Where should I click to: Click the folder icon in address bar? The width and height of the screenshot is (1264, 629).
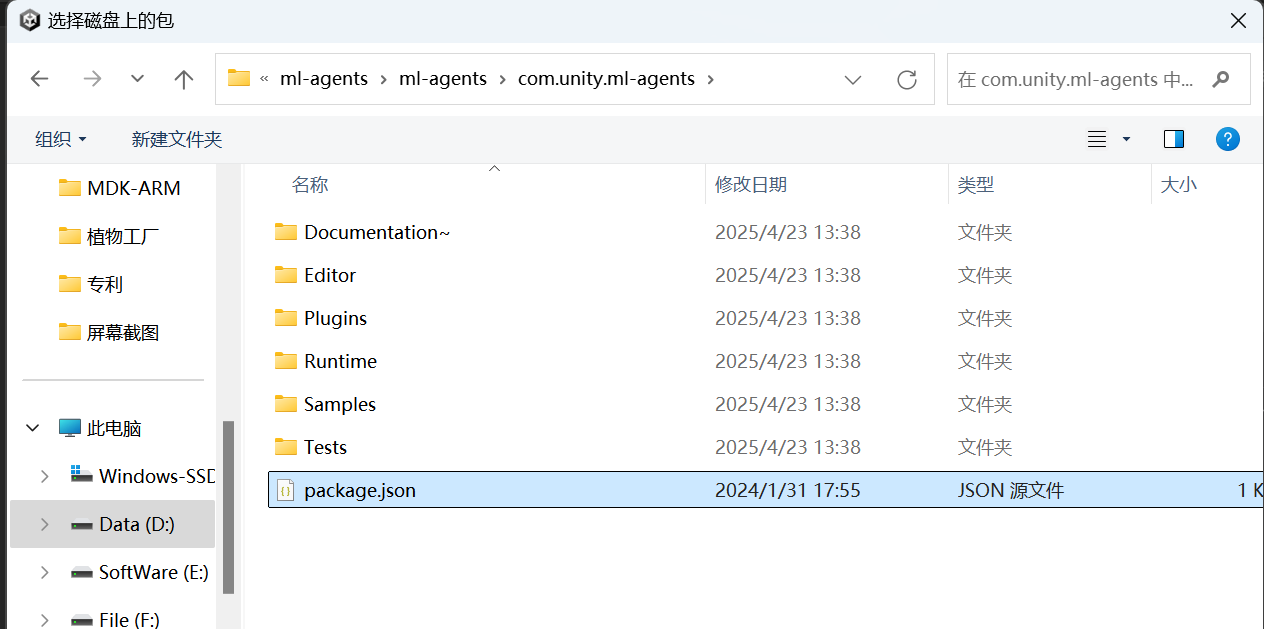point(239,78)
